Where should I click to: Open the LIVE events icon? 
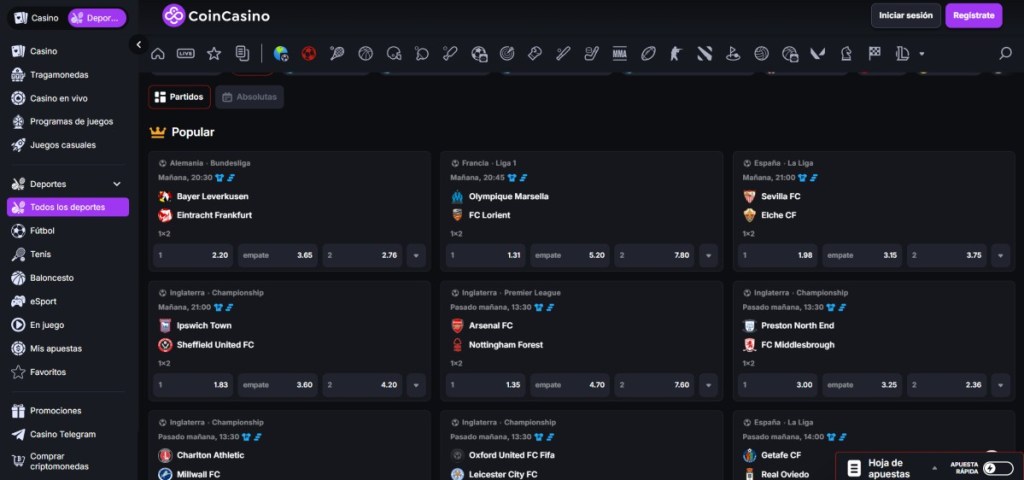click(185, 54)
